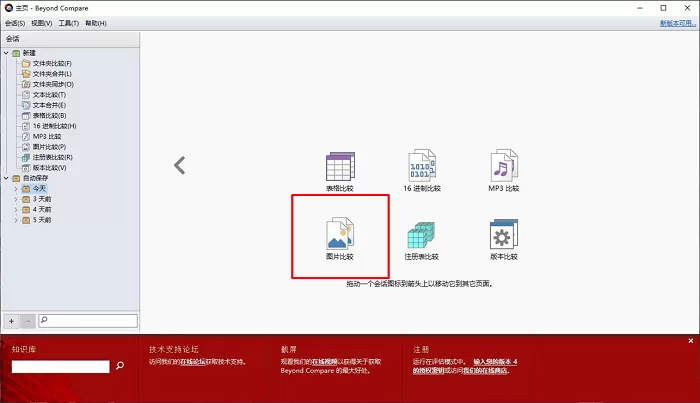Close the red bottom info panel
Viewport: 700px width, 403px height.
[x=691, y=341]
